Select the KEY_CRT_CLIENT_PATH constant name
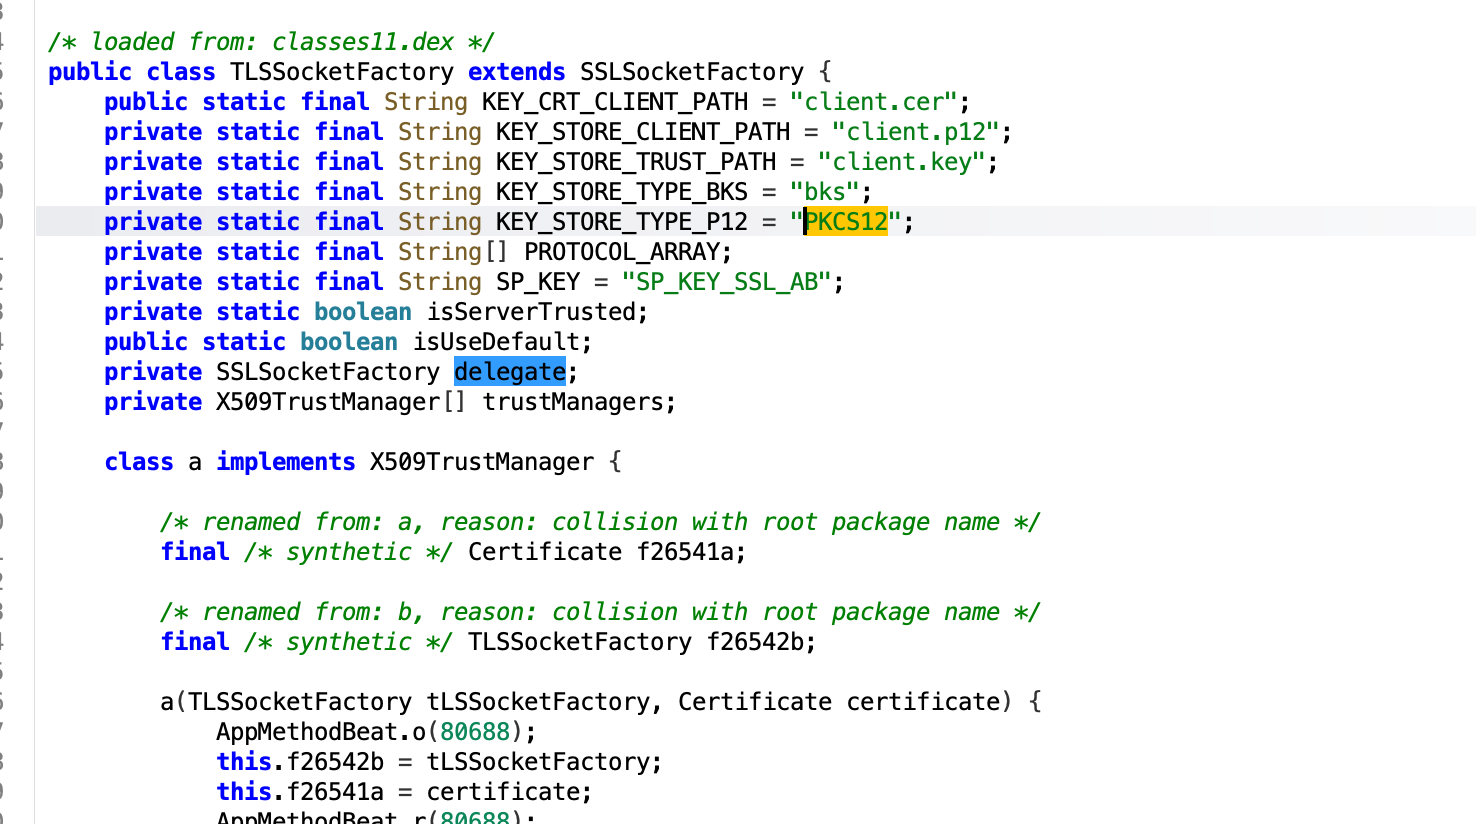 click(x=615, y=102)
